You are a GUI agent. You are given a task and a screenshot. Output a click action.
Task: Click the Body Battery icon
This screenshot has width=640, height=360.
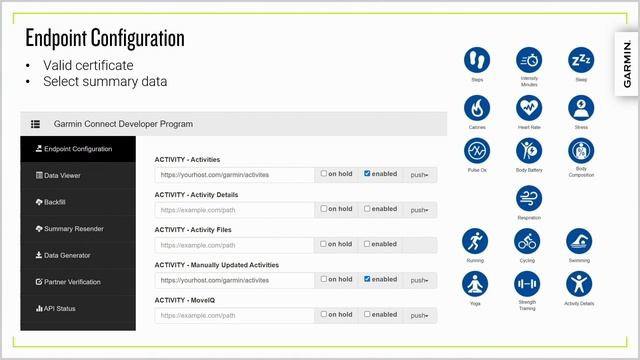pos(529,151)
